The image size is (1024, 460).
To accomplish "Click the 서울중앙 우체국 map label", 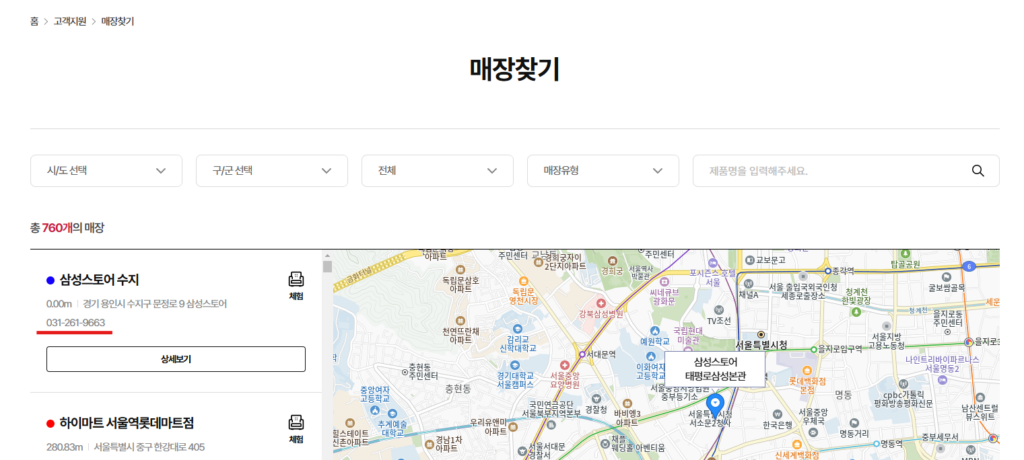I will (814, 416).
